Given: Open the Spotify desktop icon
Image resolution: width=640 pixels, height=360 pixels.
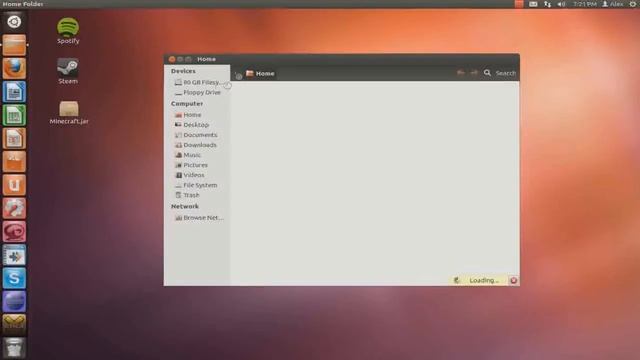Looking at the screenshot, I should 68,31.
